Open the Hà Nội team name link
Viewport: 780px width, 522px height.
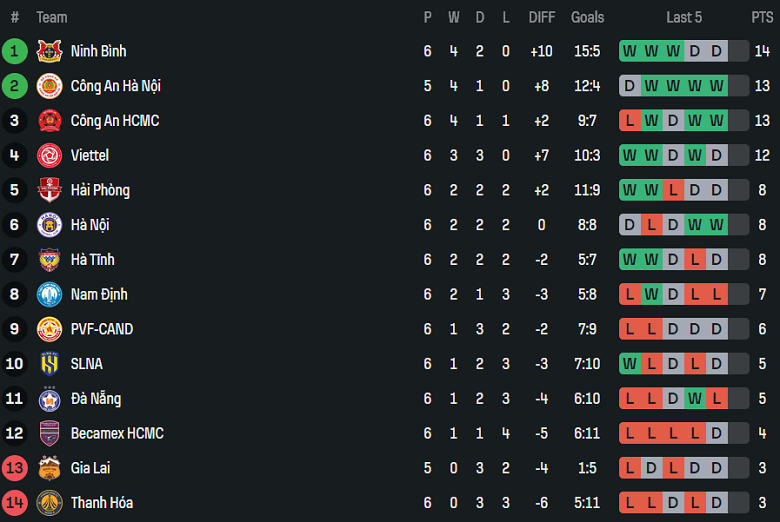[x=90, y=225]
